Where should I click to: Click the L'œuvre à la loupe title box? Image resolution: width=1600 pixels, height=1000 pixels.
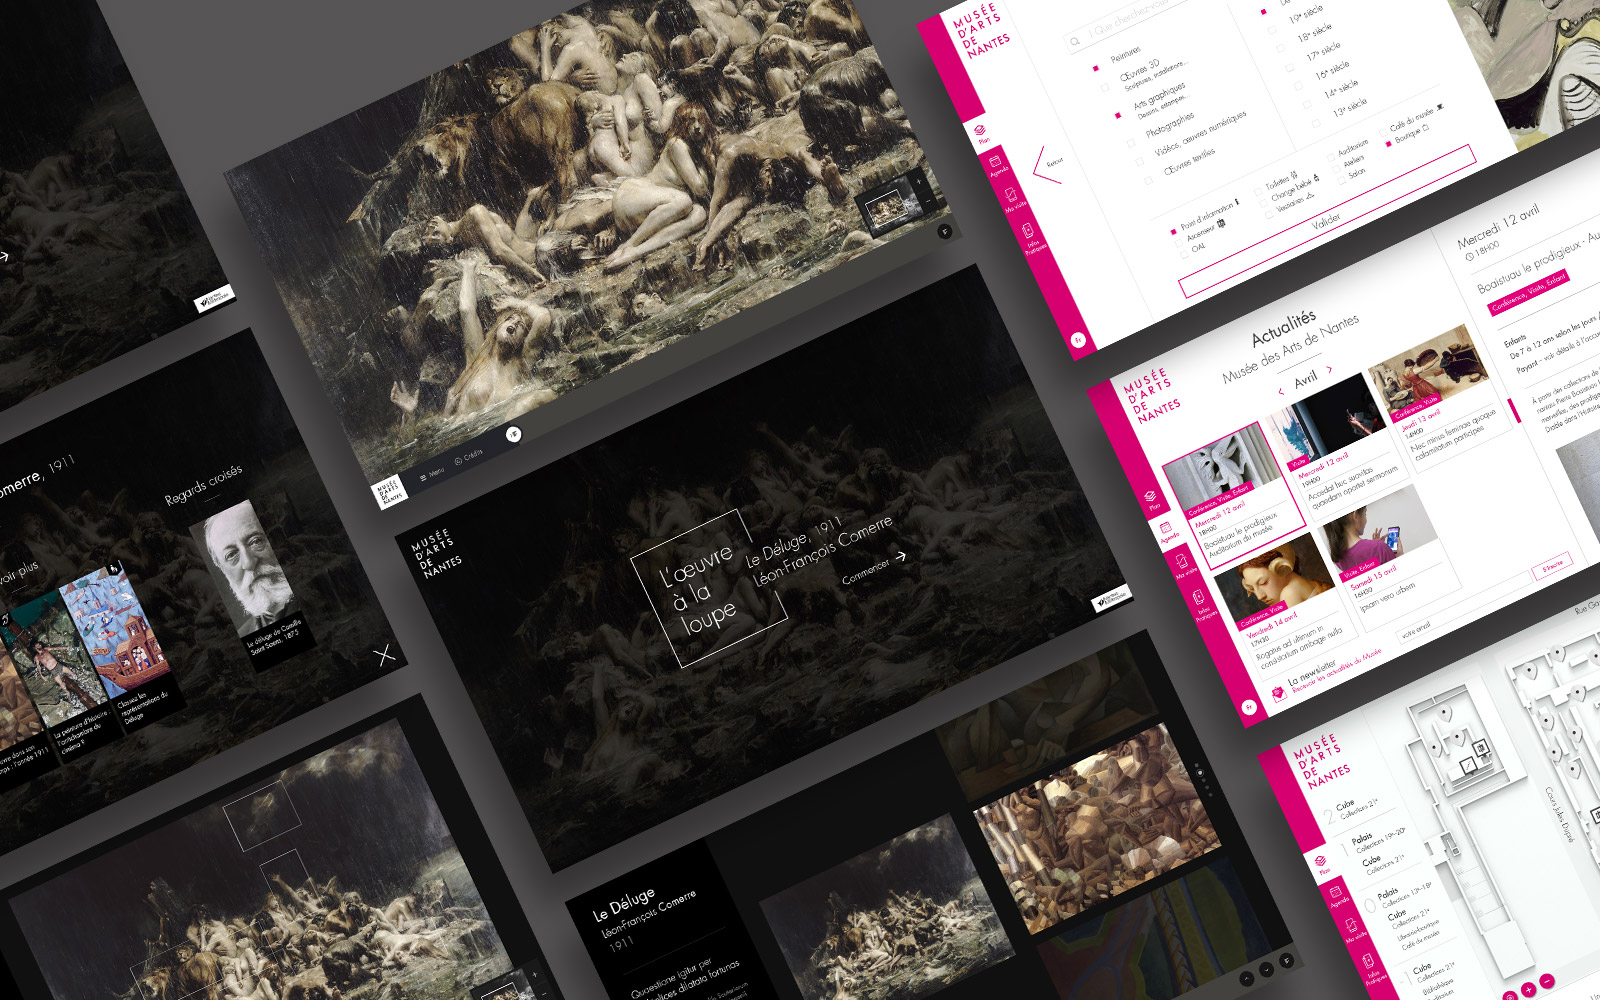click(710, 588)
